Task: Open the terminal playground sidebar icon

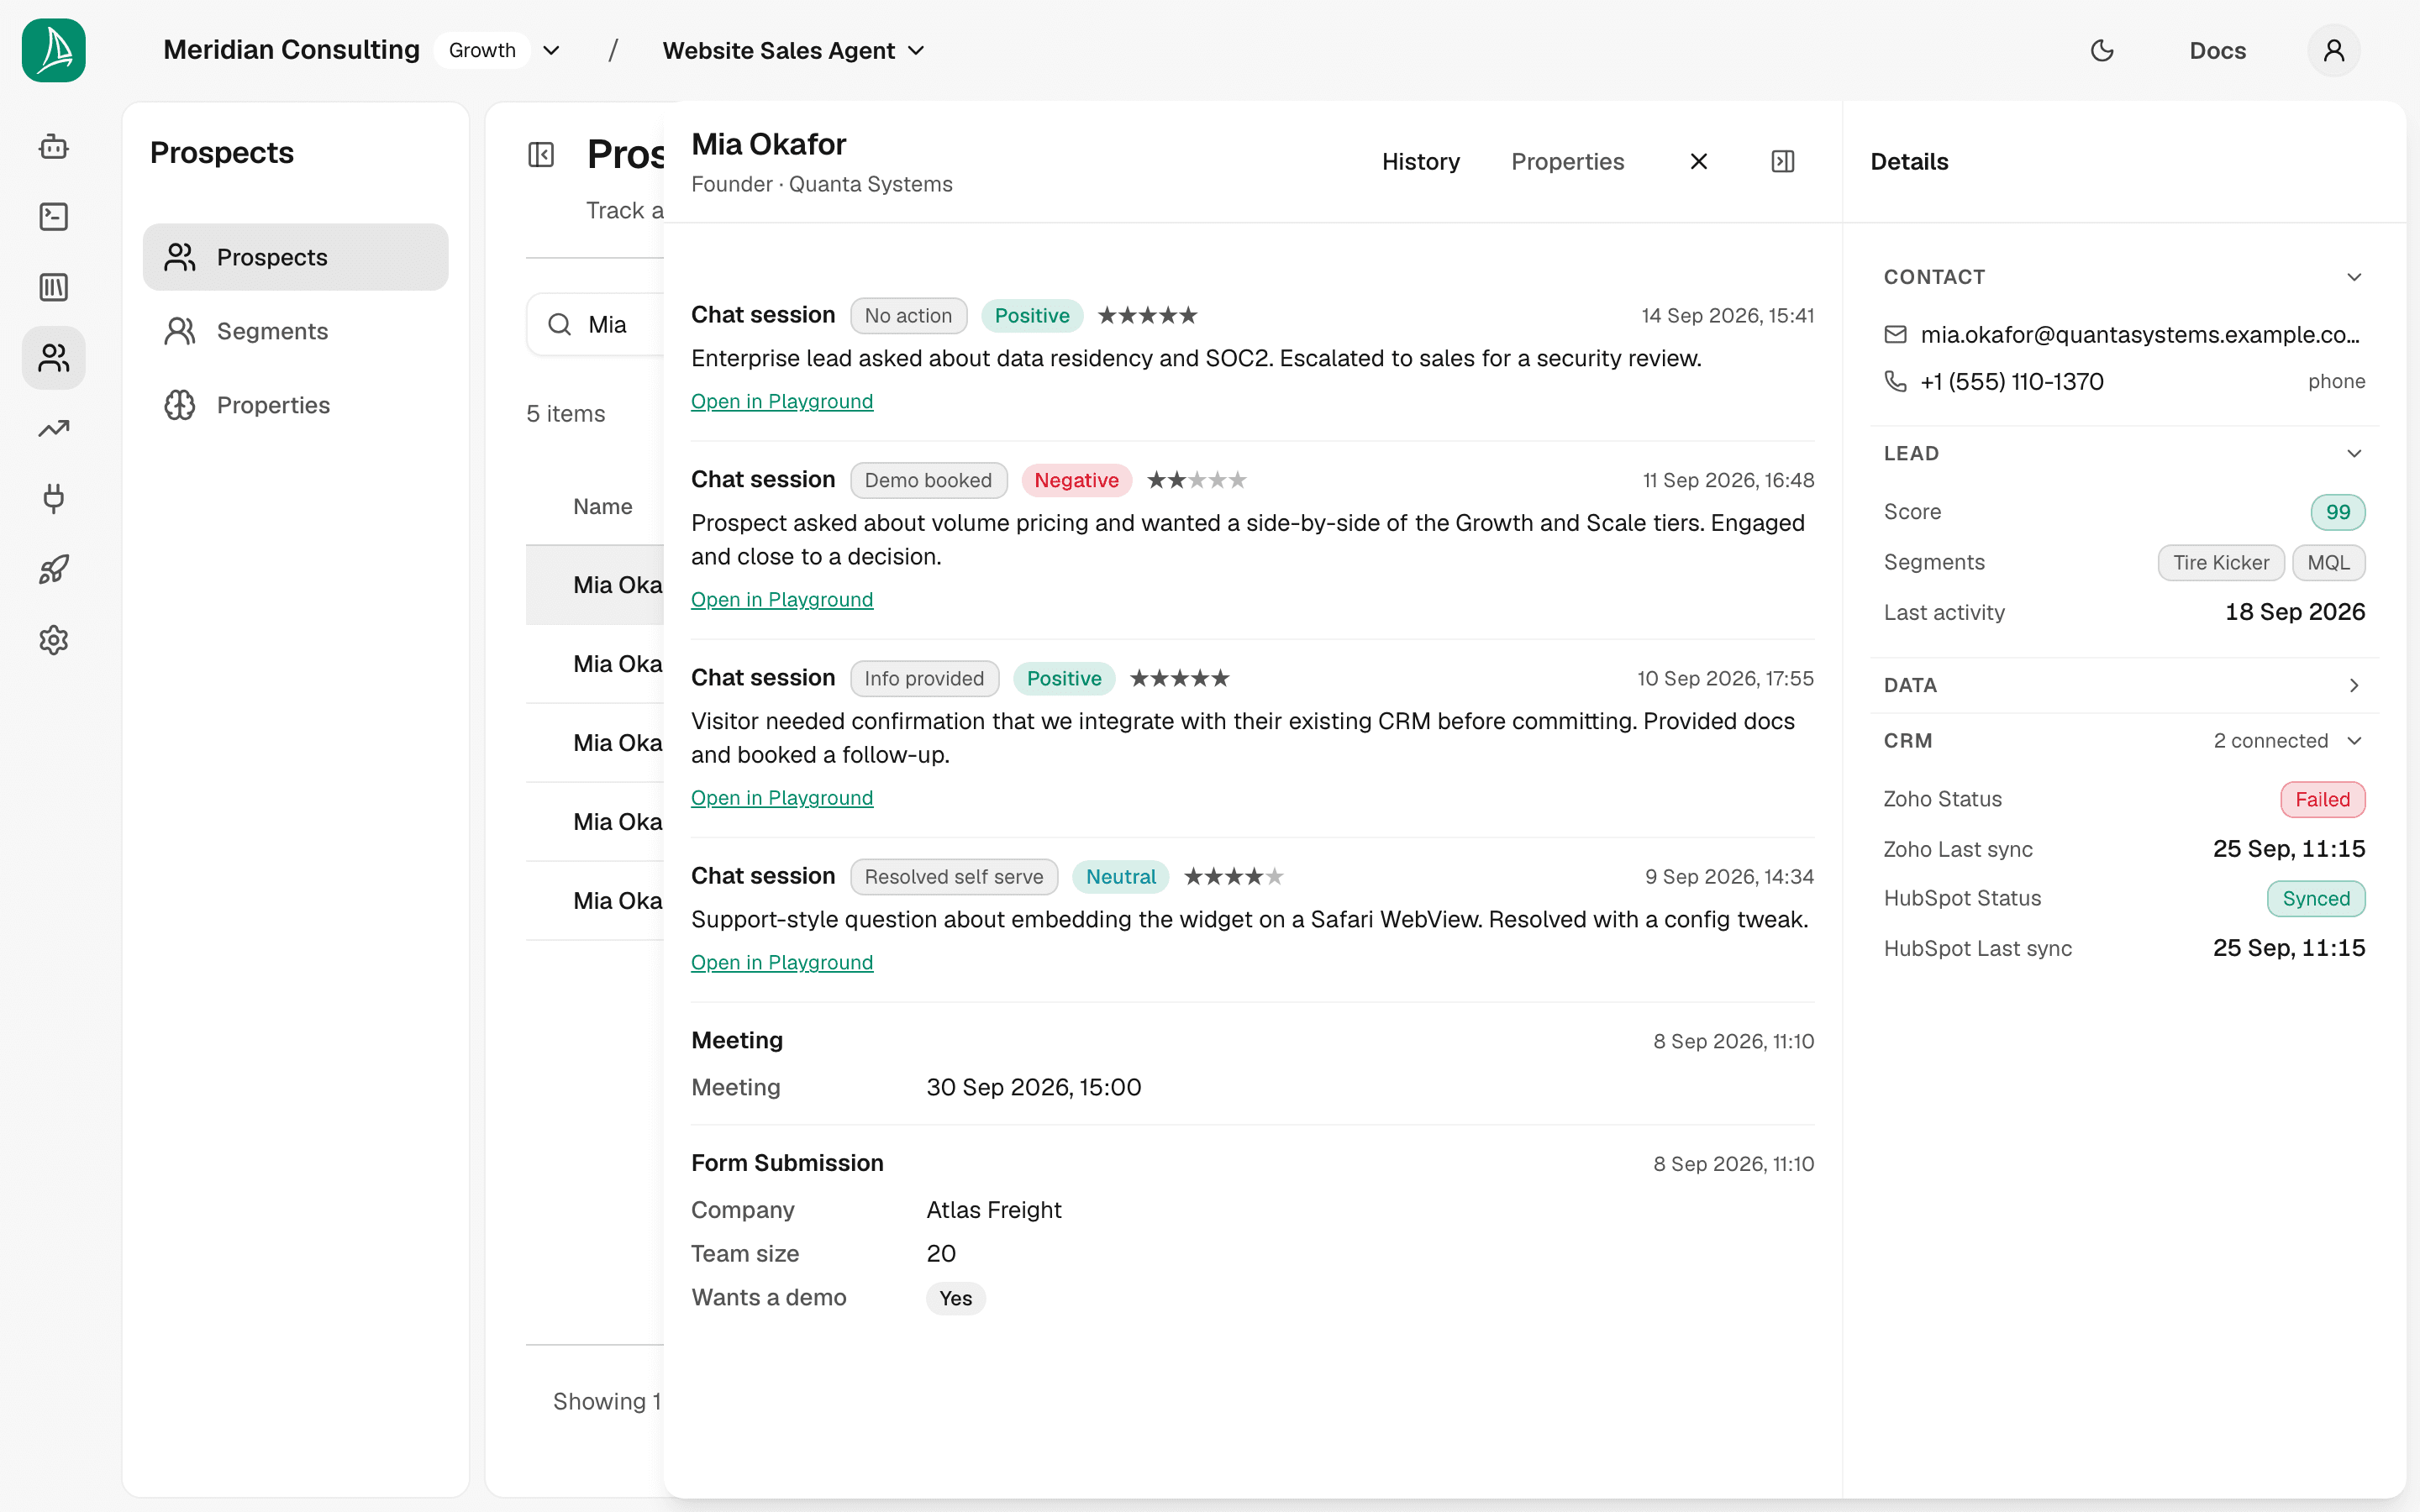Action: pos(54,217)
